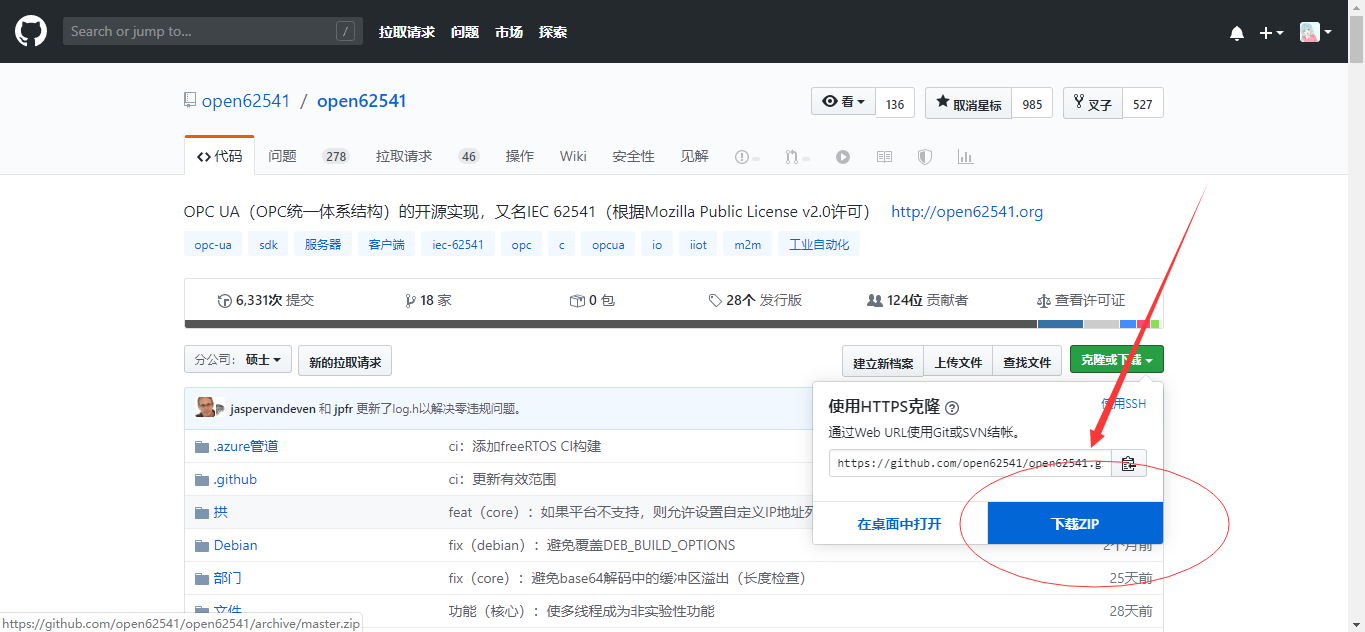Open the notifications bell icon
This screenshot has width=1365, height=632.
pos(1236,31)
